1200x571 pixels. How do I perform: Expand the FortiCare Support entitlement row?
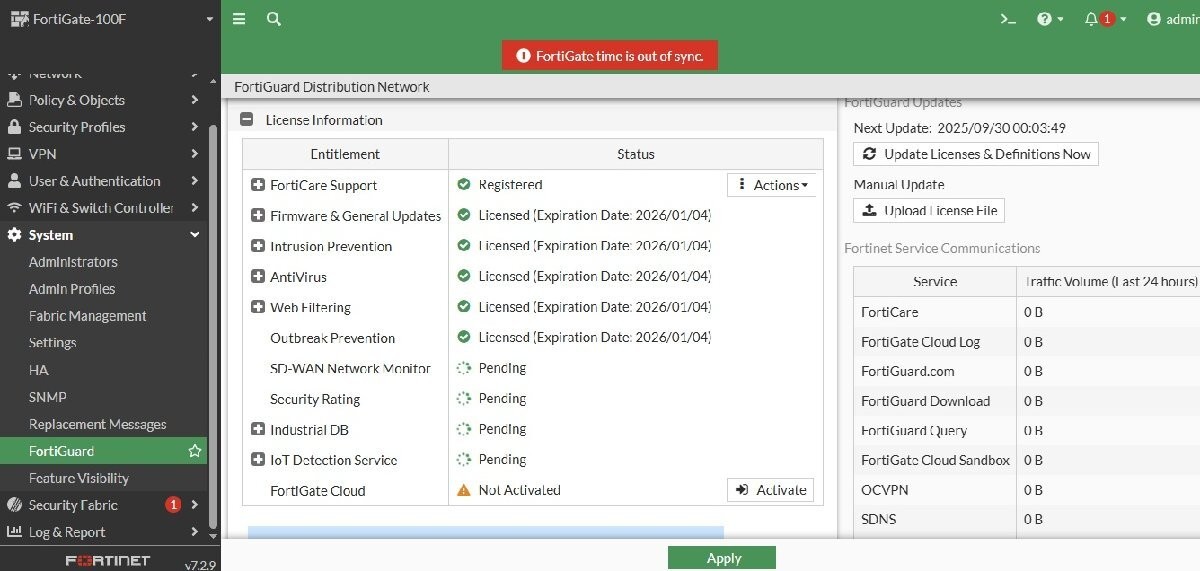click(258, 185)
